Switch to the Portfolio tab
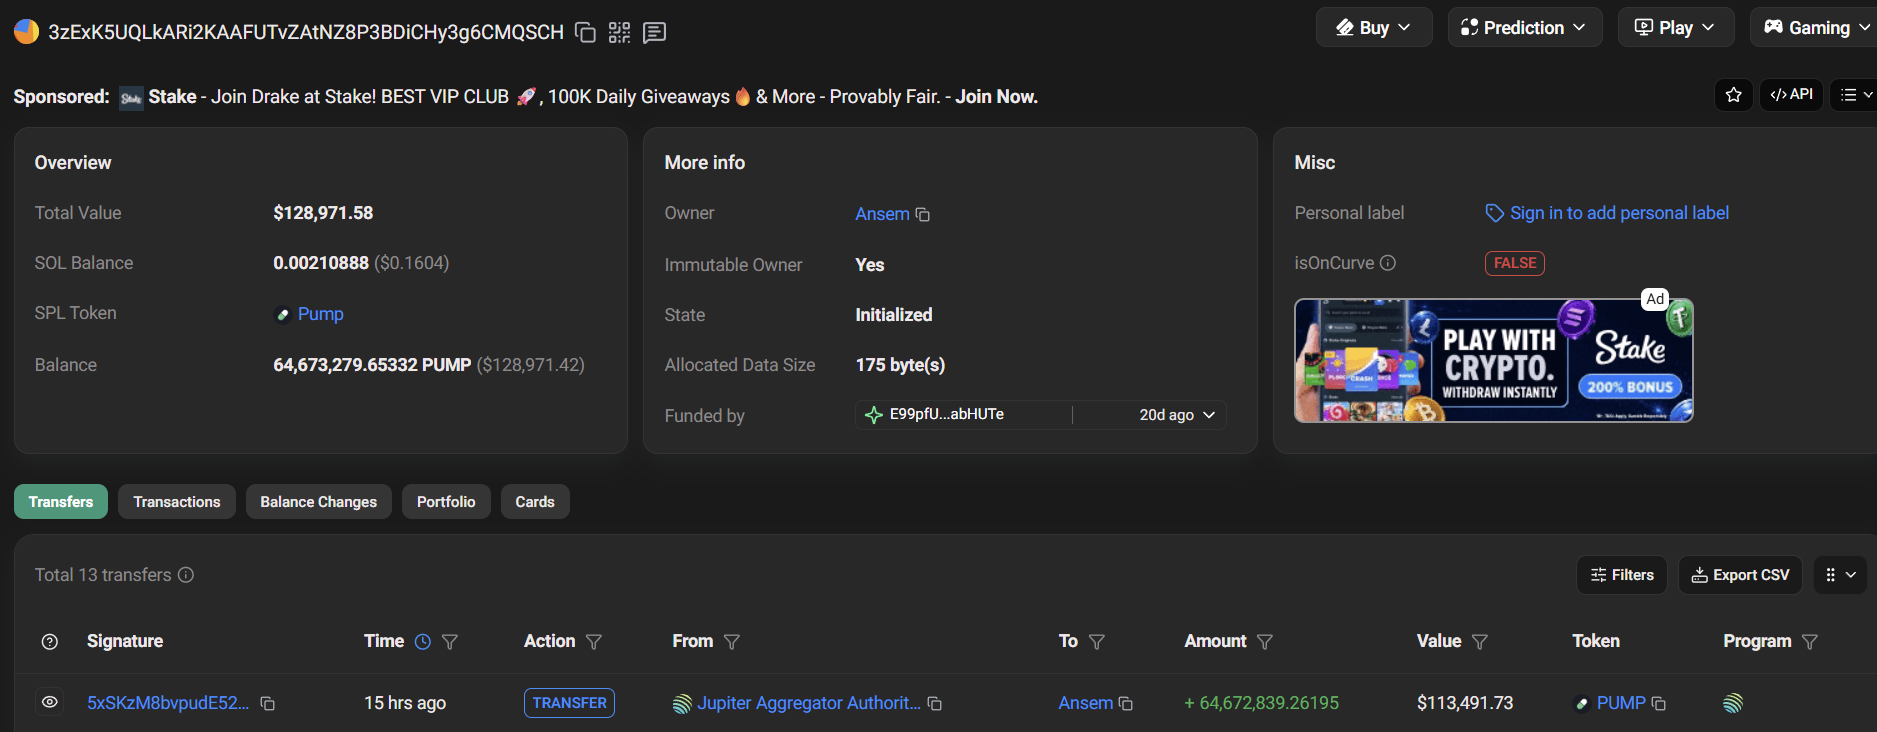 (446, 502)
